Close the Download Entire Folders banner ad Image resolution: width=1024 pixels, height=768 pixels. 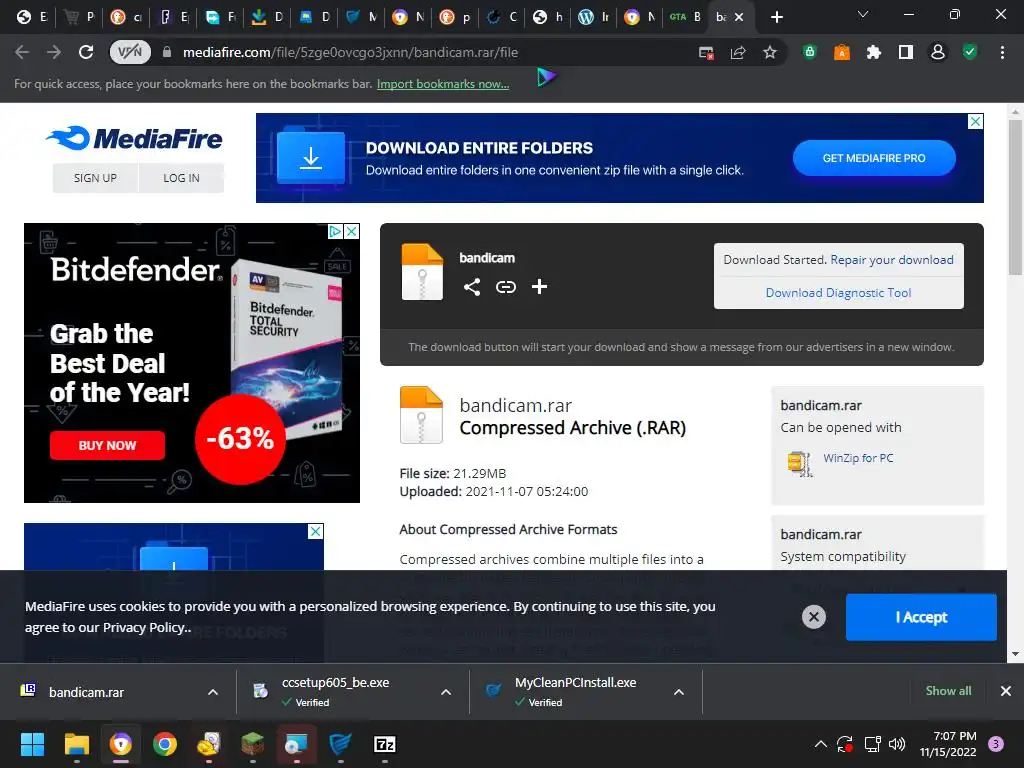(x=975, y=121)
